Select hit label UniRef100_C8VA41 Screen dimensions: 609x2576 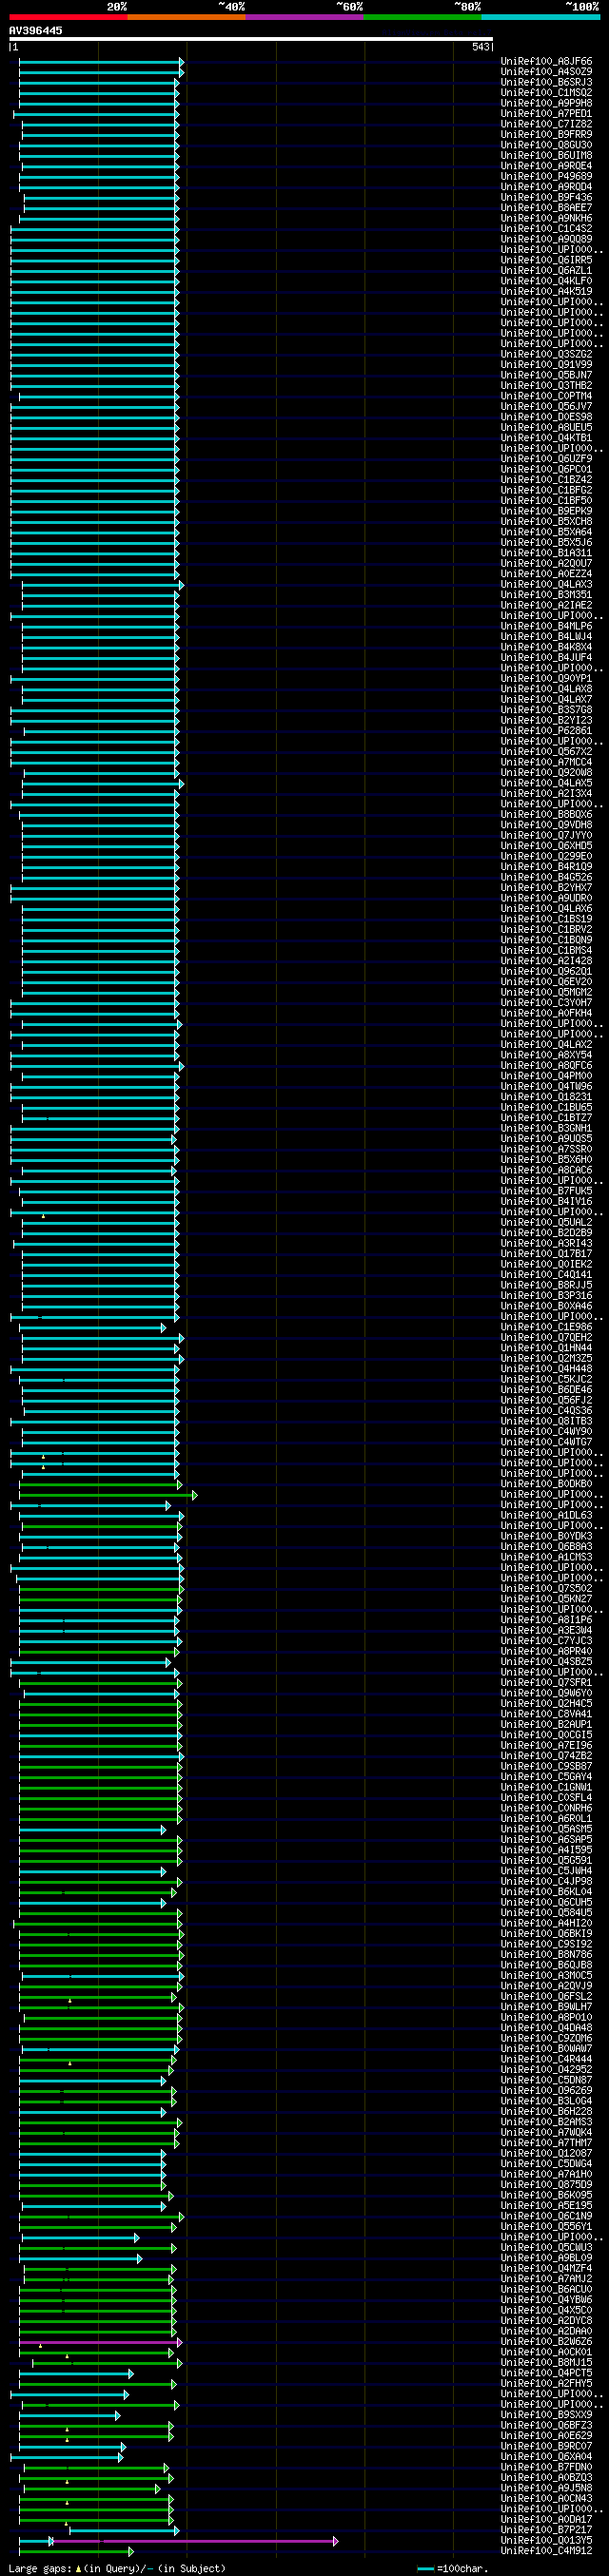click(x=546, y=1714)
